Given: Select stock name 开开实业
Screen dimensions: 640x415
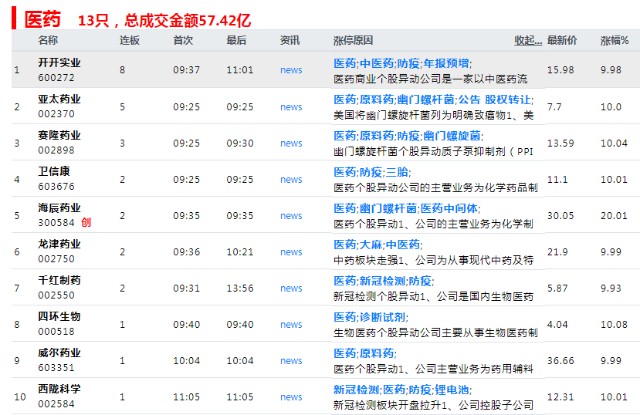Looking at the screenshot, I should point(59,63).
